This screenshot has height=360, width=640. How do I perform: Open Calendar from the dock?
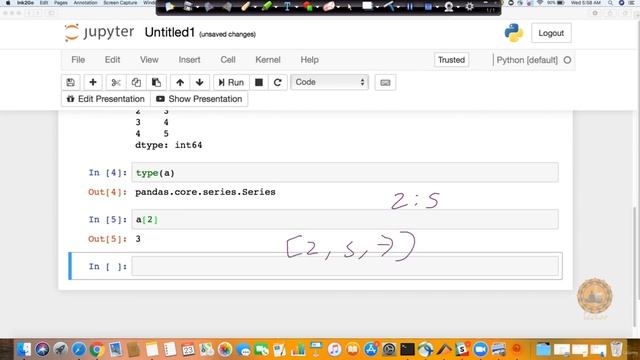pos(188,349)
